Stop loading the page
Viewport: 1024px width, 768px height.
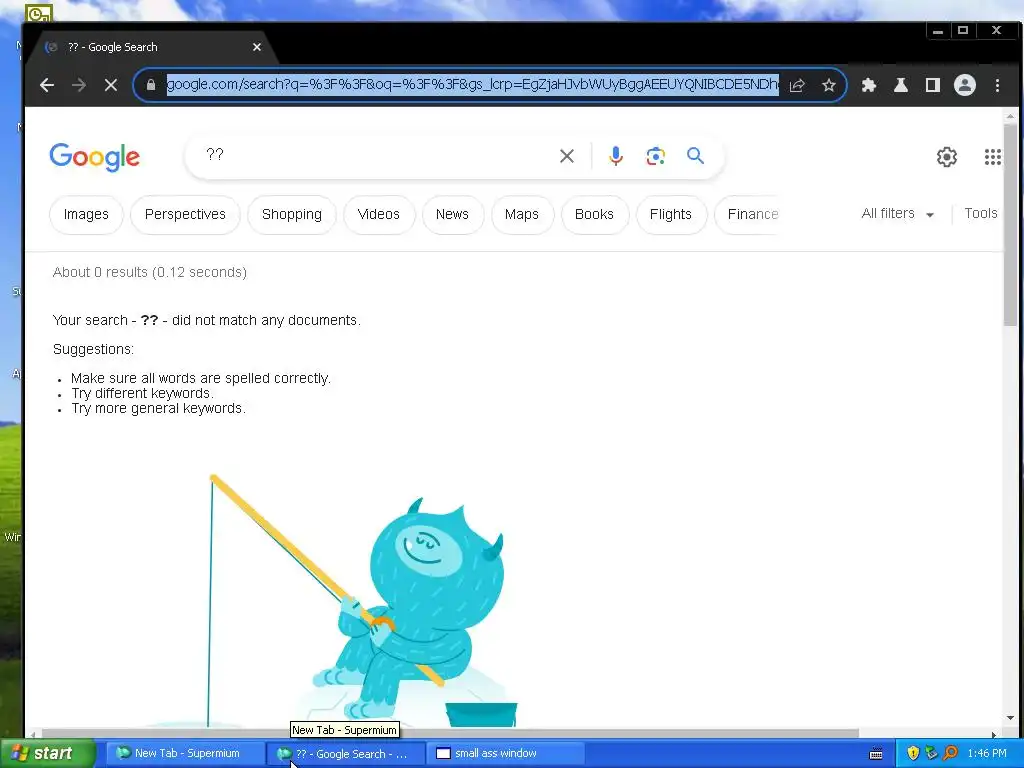(x=110, y=85)
